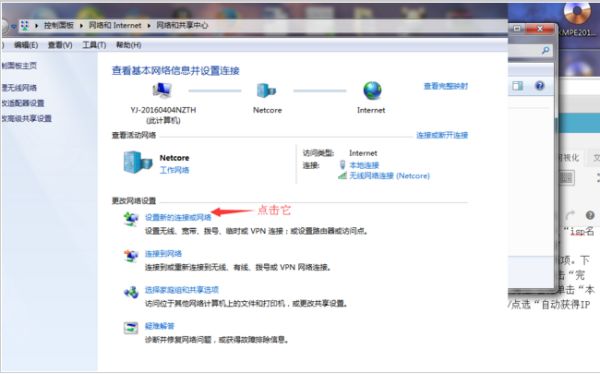Click the Internet globe icon
600x374 pixels.
pos(372,91)
